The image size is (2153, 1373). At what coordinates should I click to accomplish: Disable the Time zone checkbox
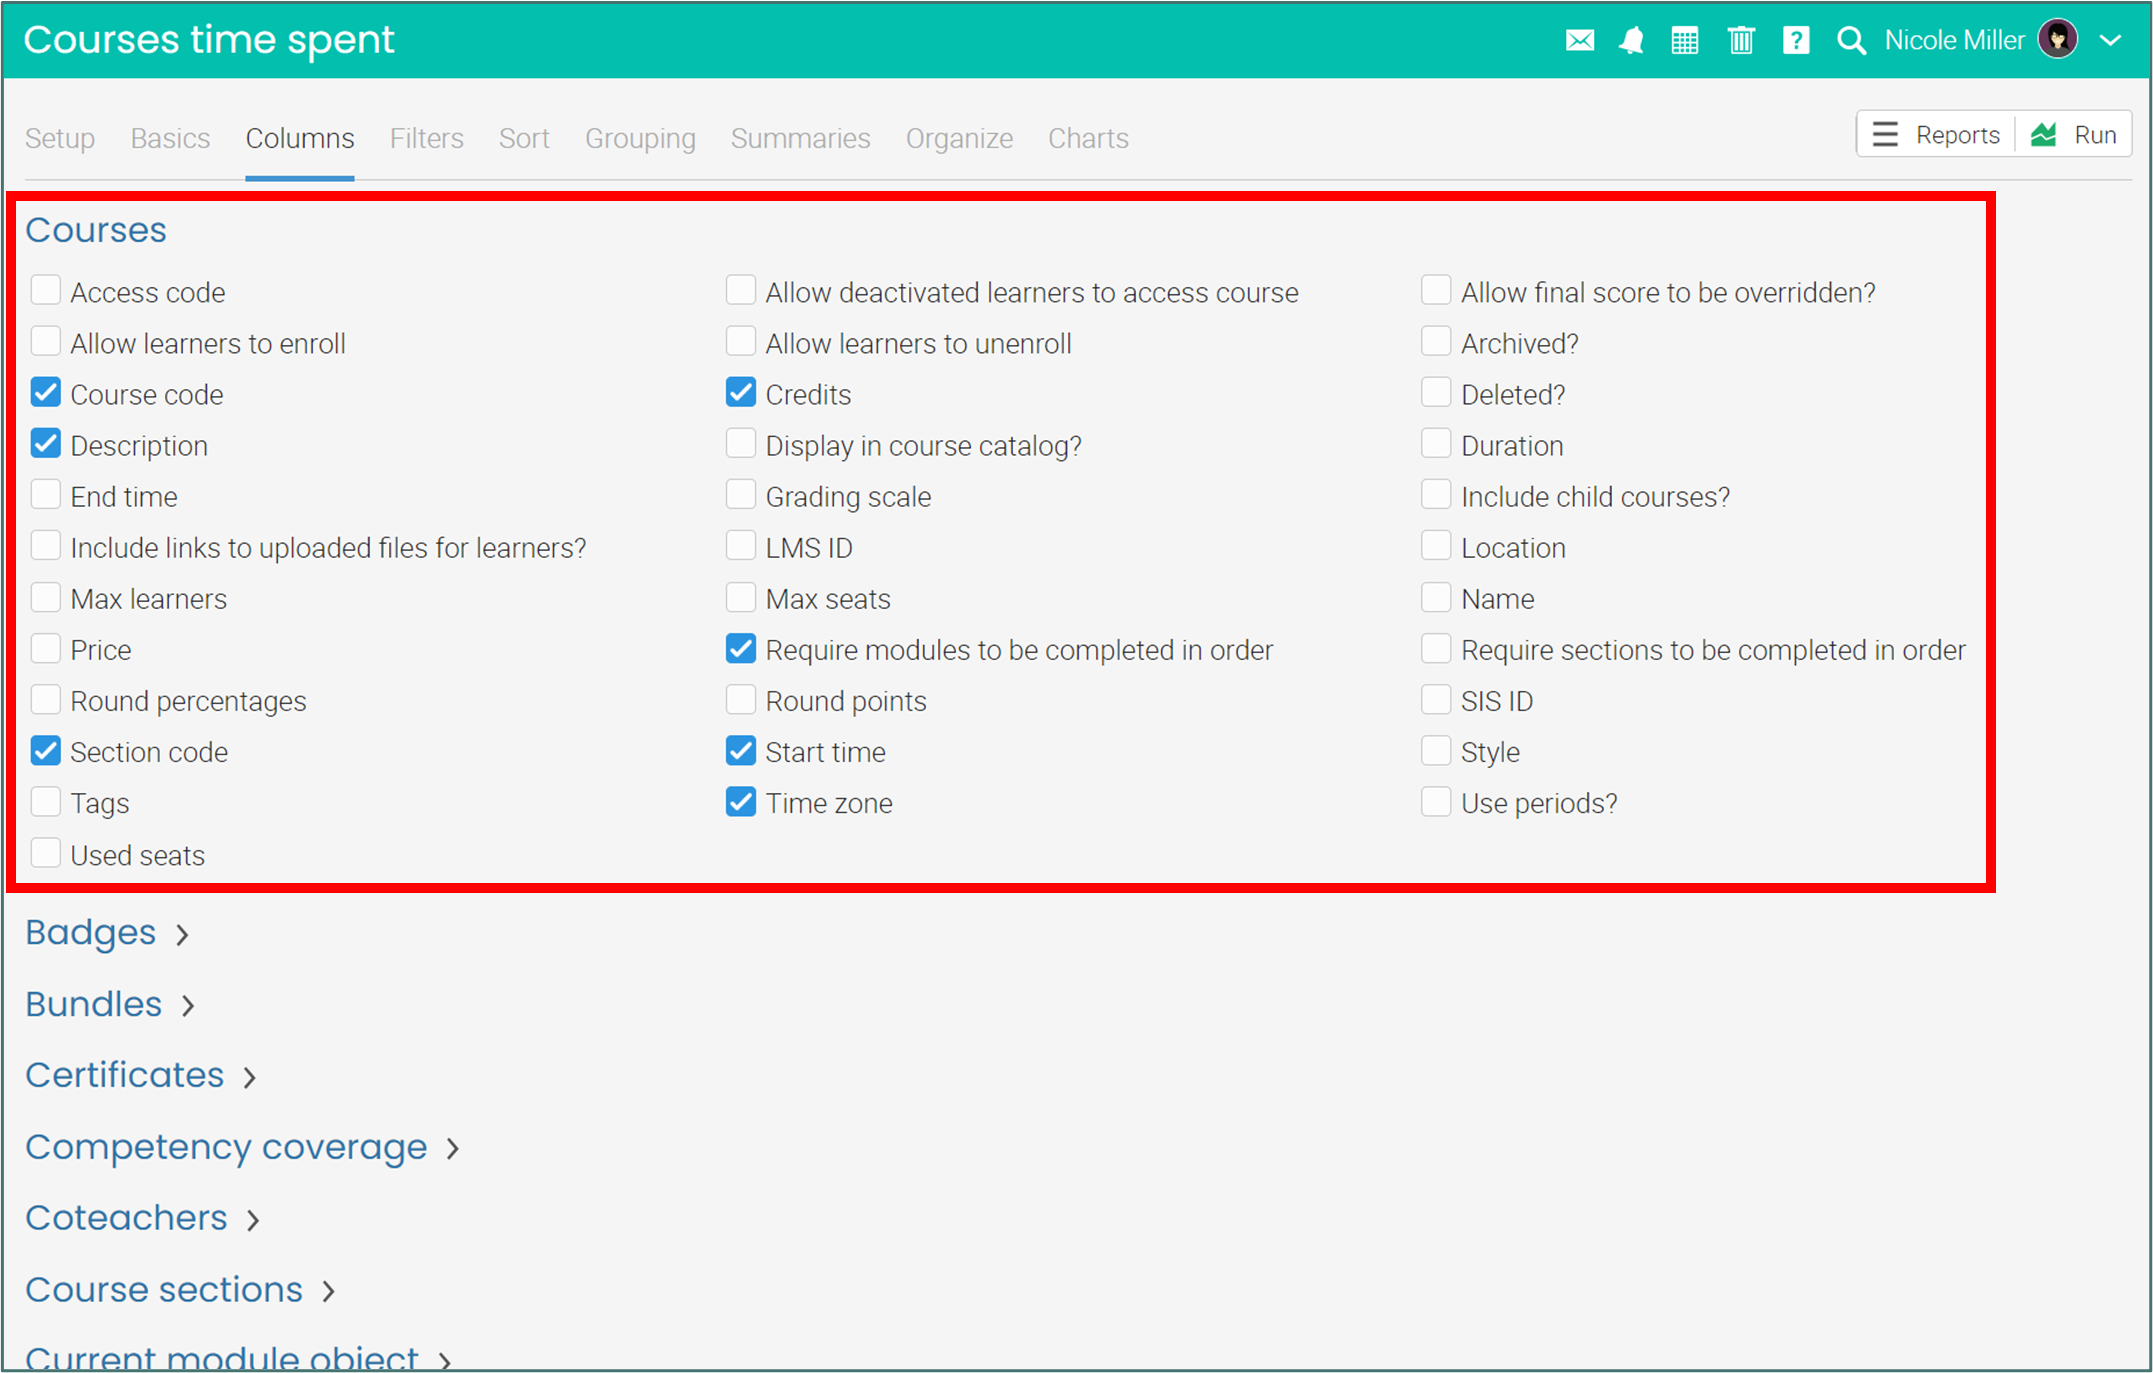(x=741, y=802)
